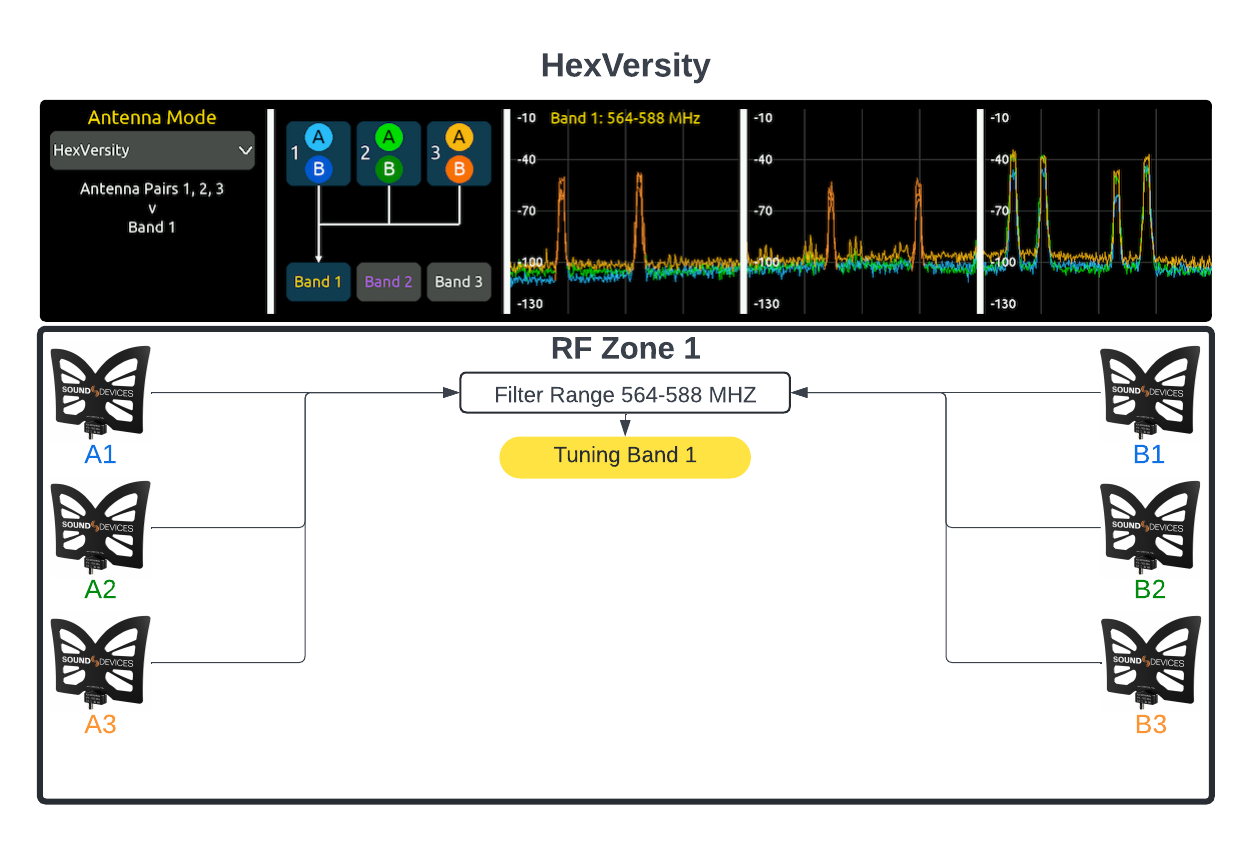Choose the Band 3 button
The image size is (1252, 842).
pyautogui.click(x=459, y=282)
